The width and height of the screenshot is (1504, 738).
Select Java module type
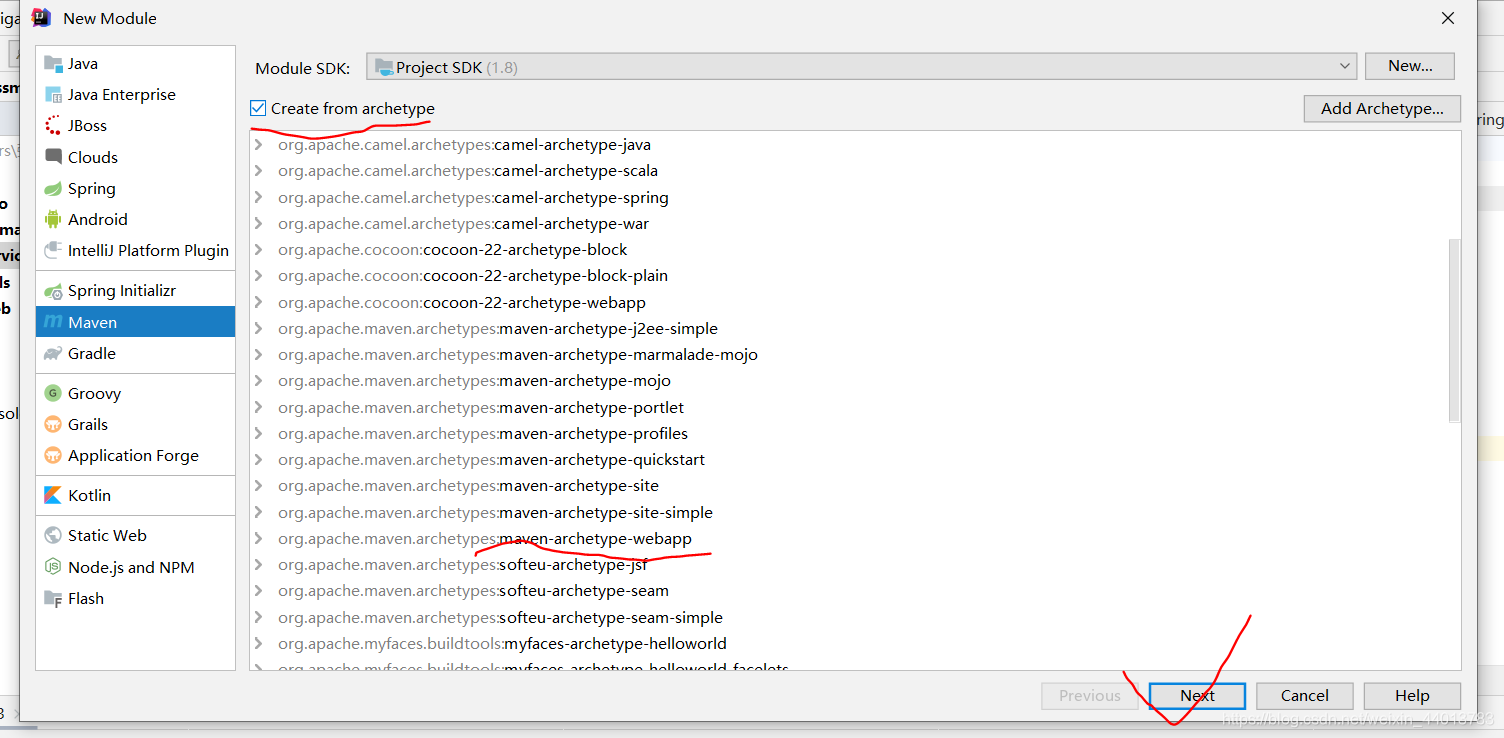coord(136,63)
